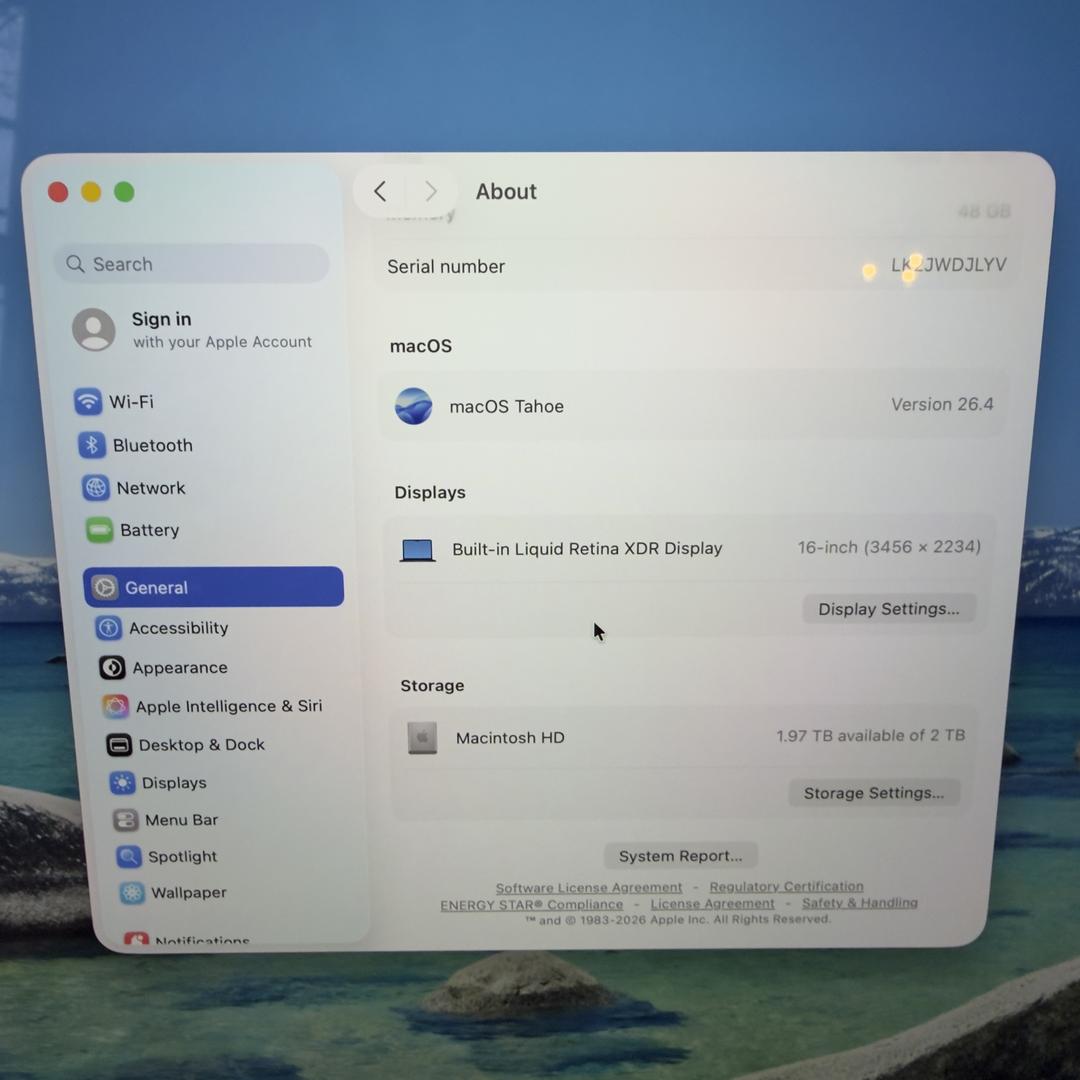Click the Wi-Fi icon in sidebar
The width and height of the screenshot is (1080, 1080).
click(87, 402)
